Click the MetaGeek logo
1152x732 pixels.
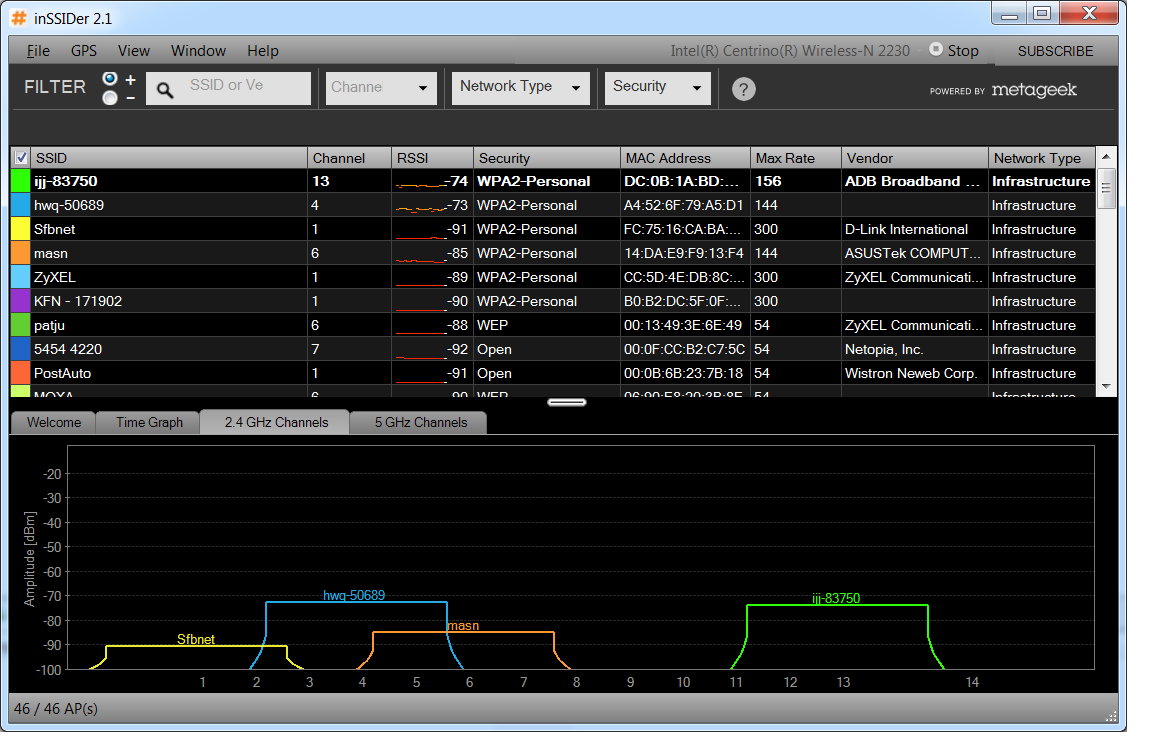pyautogui.click(x=1034, y=90)
